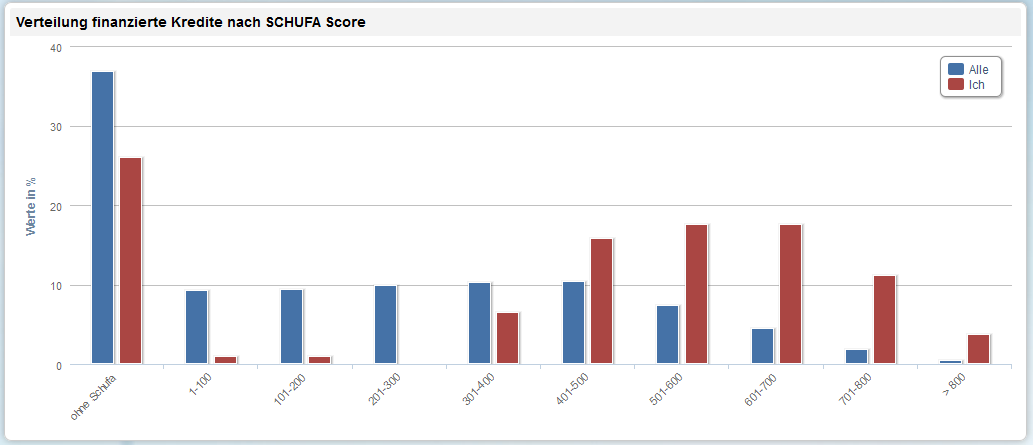The image size is (1033, 445).
Task: Click the '701-800' axis label
Action: coord(855,388)
